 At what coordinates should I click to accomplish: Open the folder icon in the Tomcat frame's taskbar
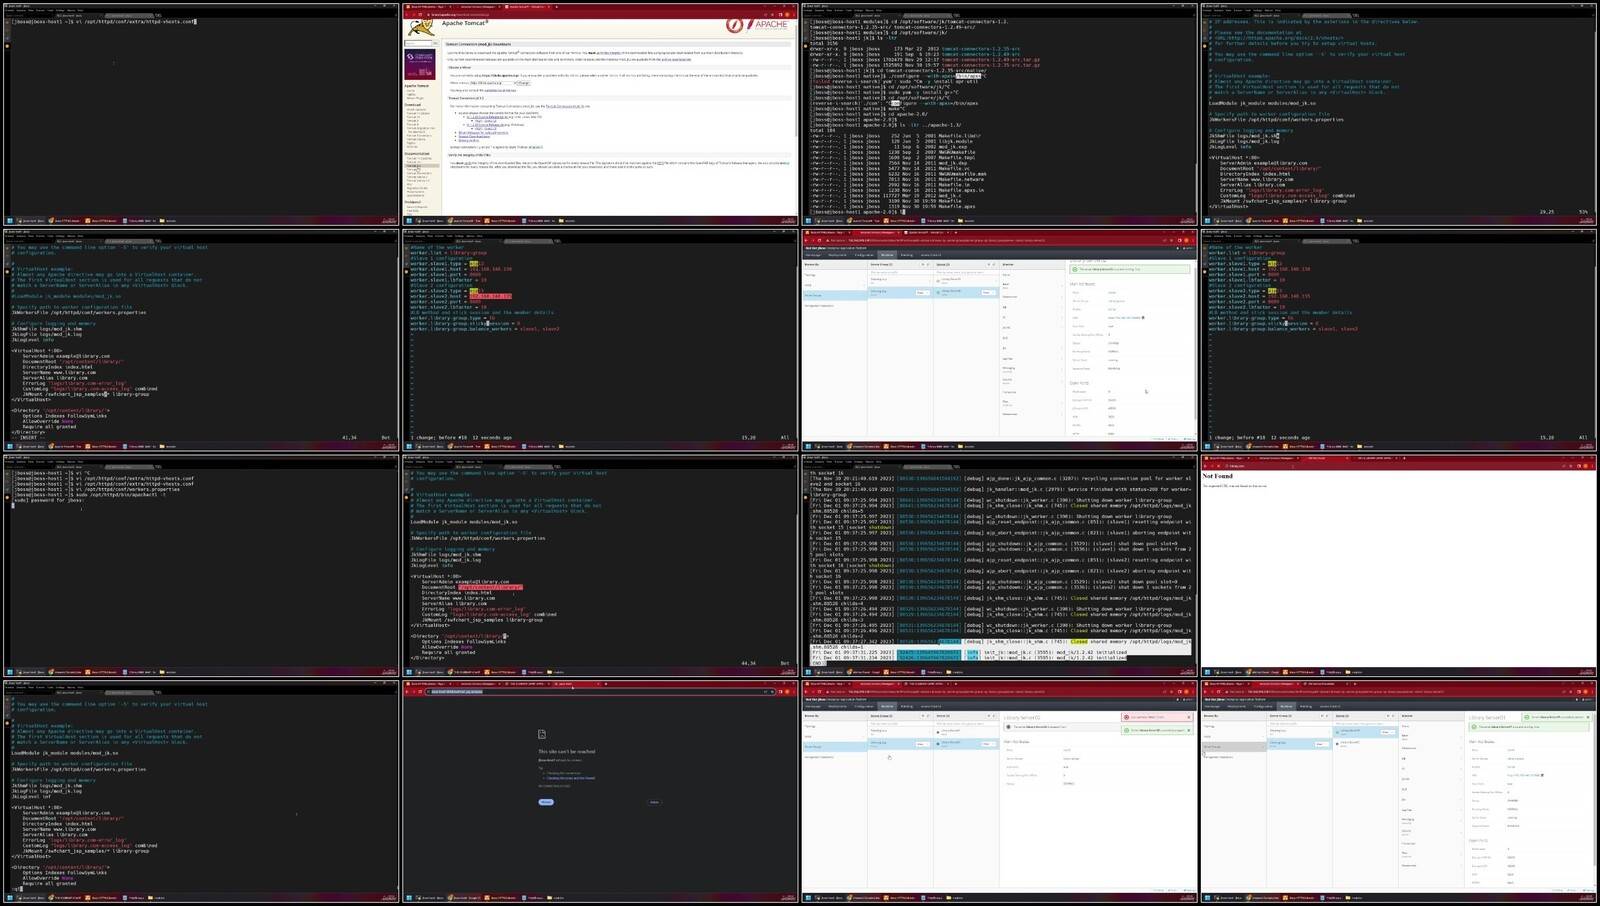pyautogui.click(x=561, y=221)
